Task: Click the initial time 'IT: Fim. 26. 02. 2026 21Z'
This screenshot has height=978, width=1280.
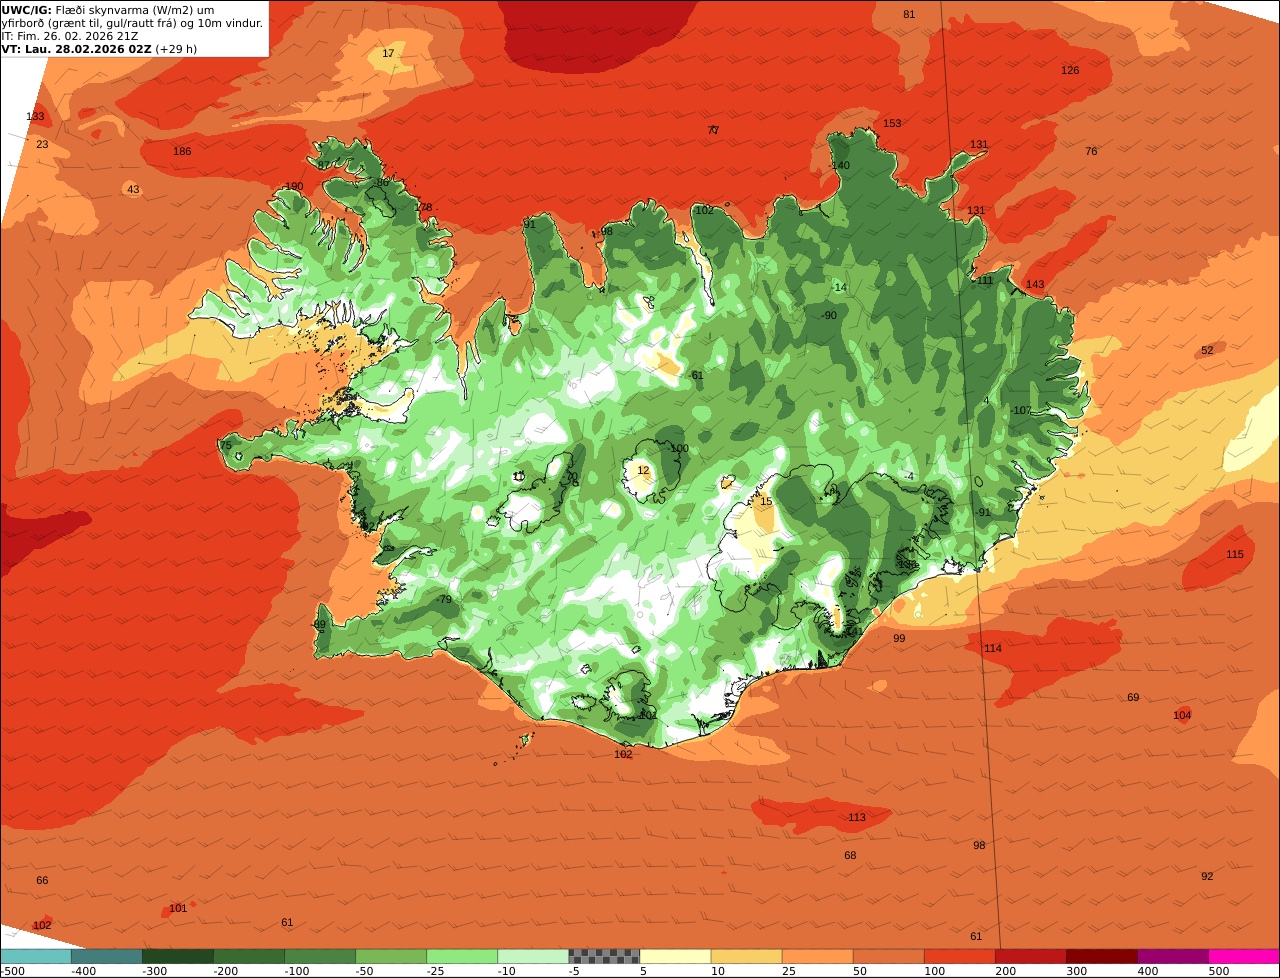Action: pyautogui.click(x=70, y=36)
